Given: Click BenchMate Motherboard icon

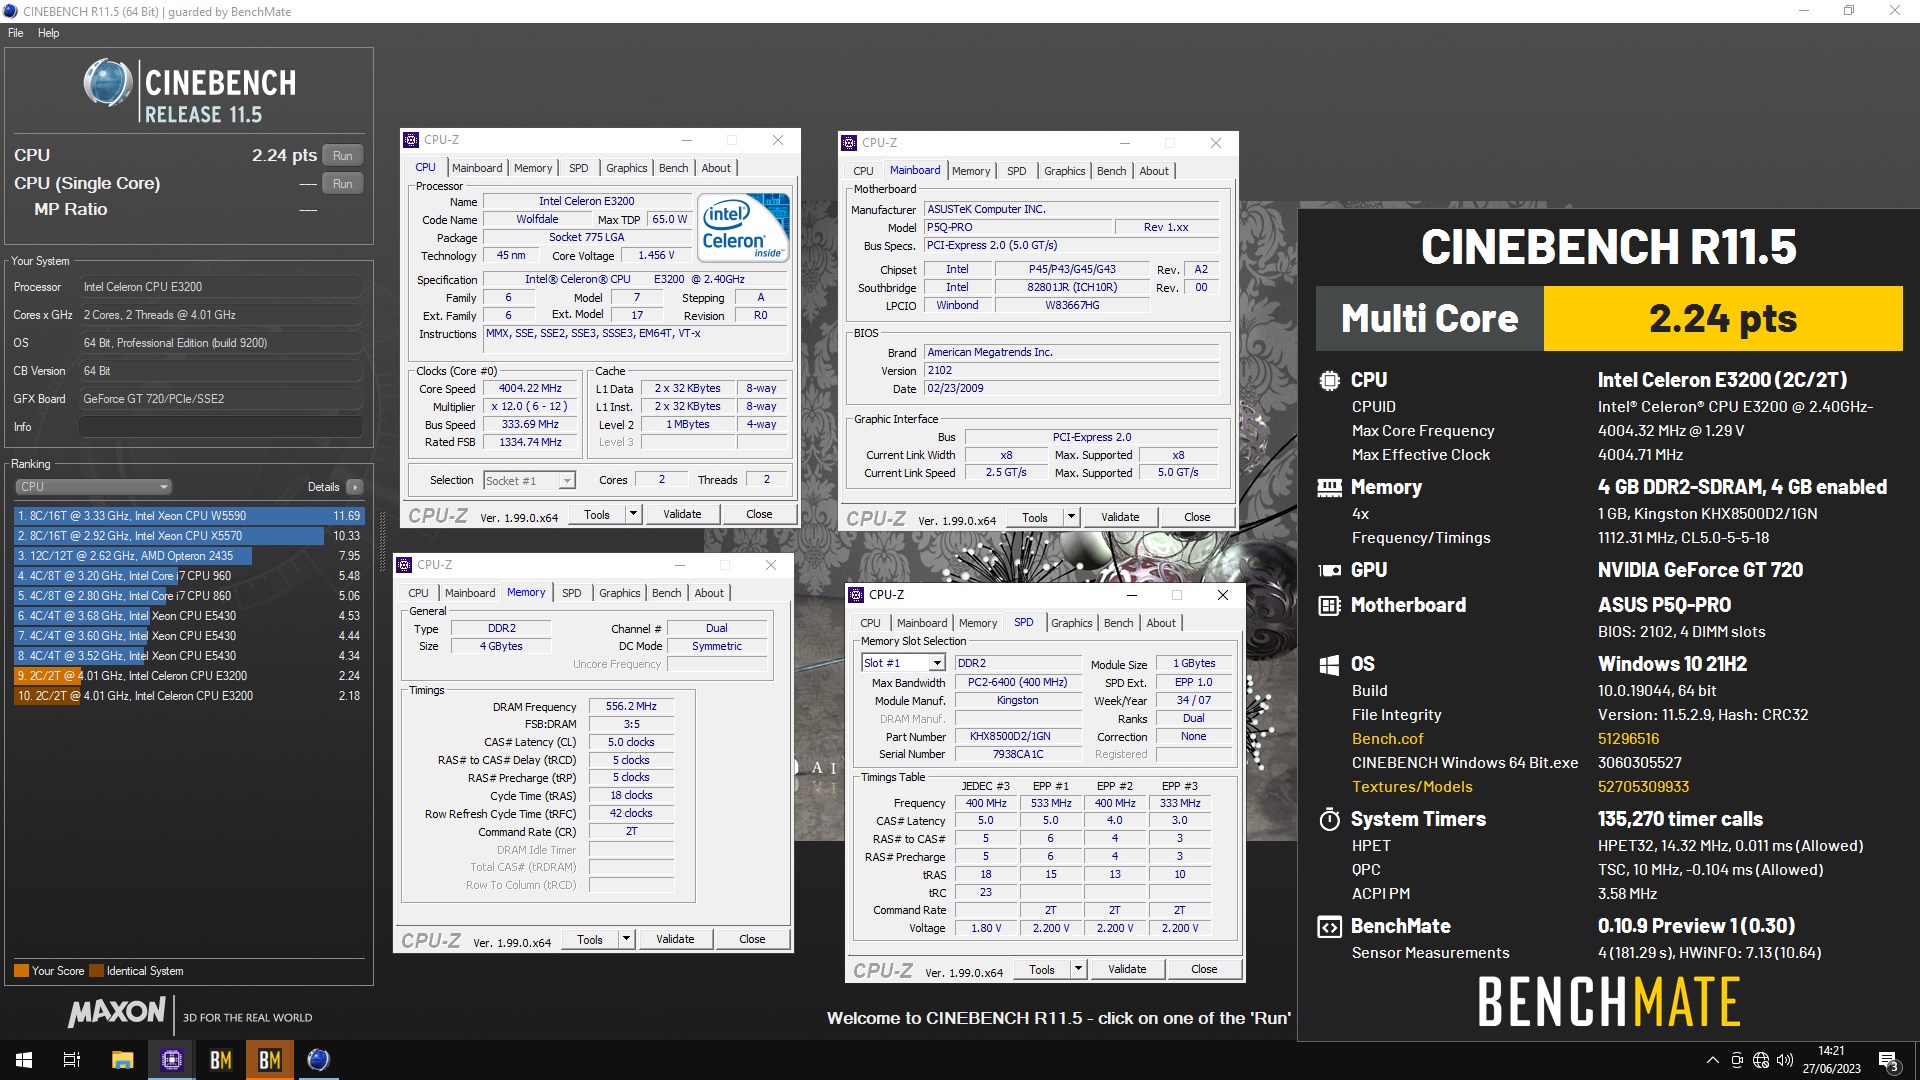Looking at the screenshot, I should tap(1329, 605).
